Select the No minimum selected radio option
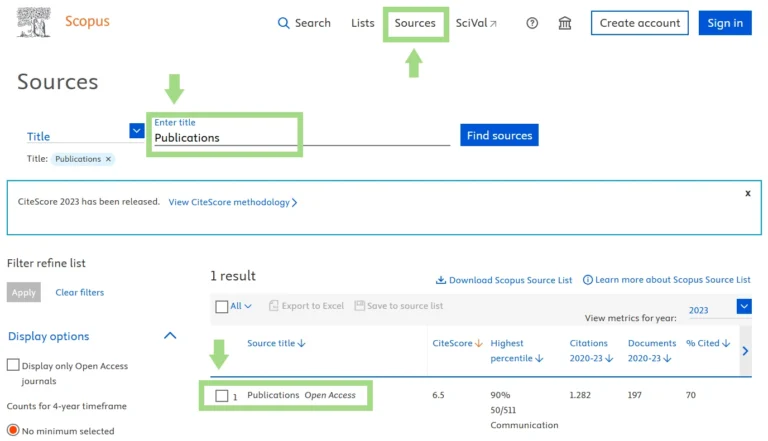The width and height of the screenshot is (768, 441). click(x=13, y=431)
